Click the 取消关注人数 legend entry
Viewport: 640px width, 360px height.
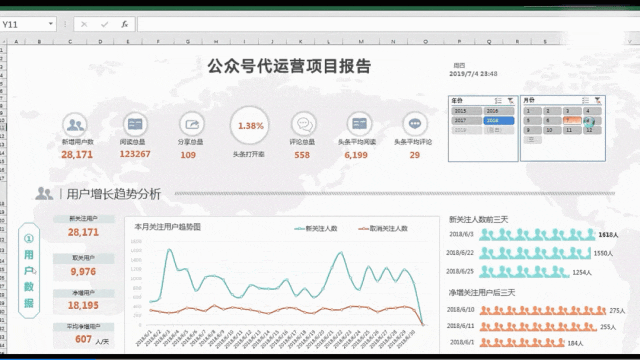383,229
